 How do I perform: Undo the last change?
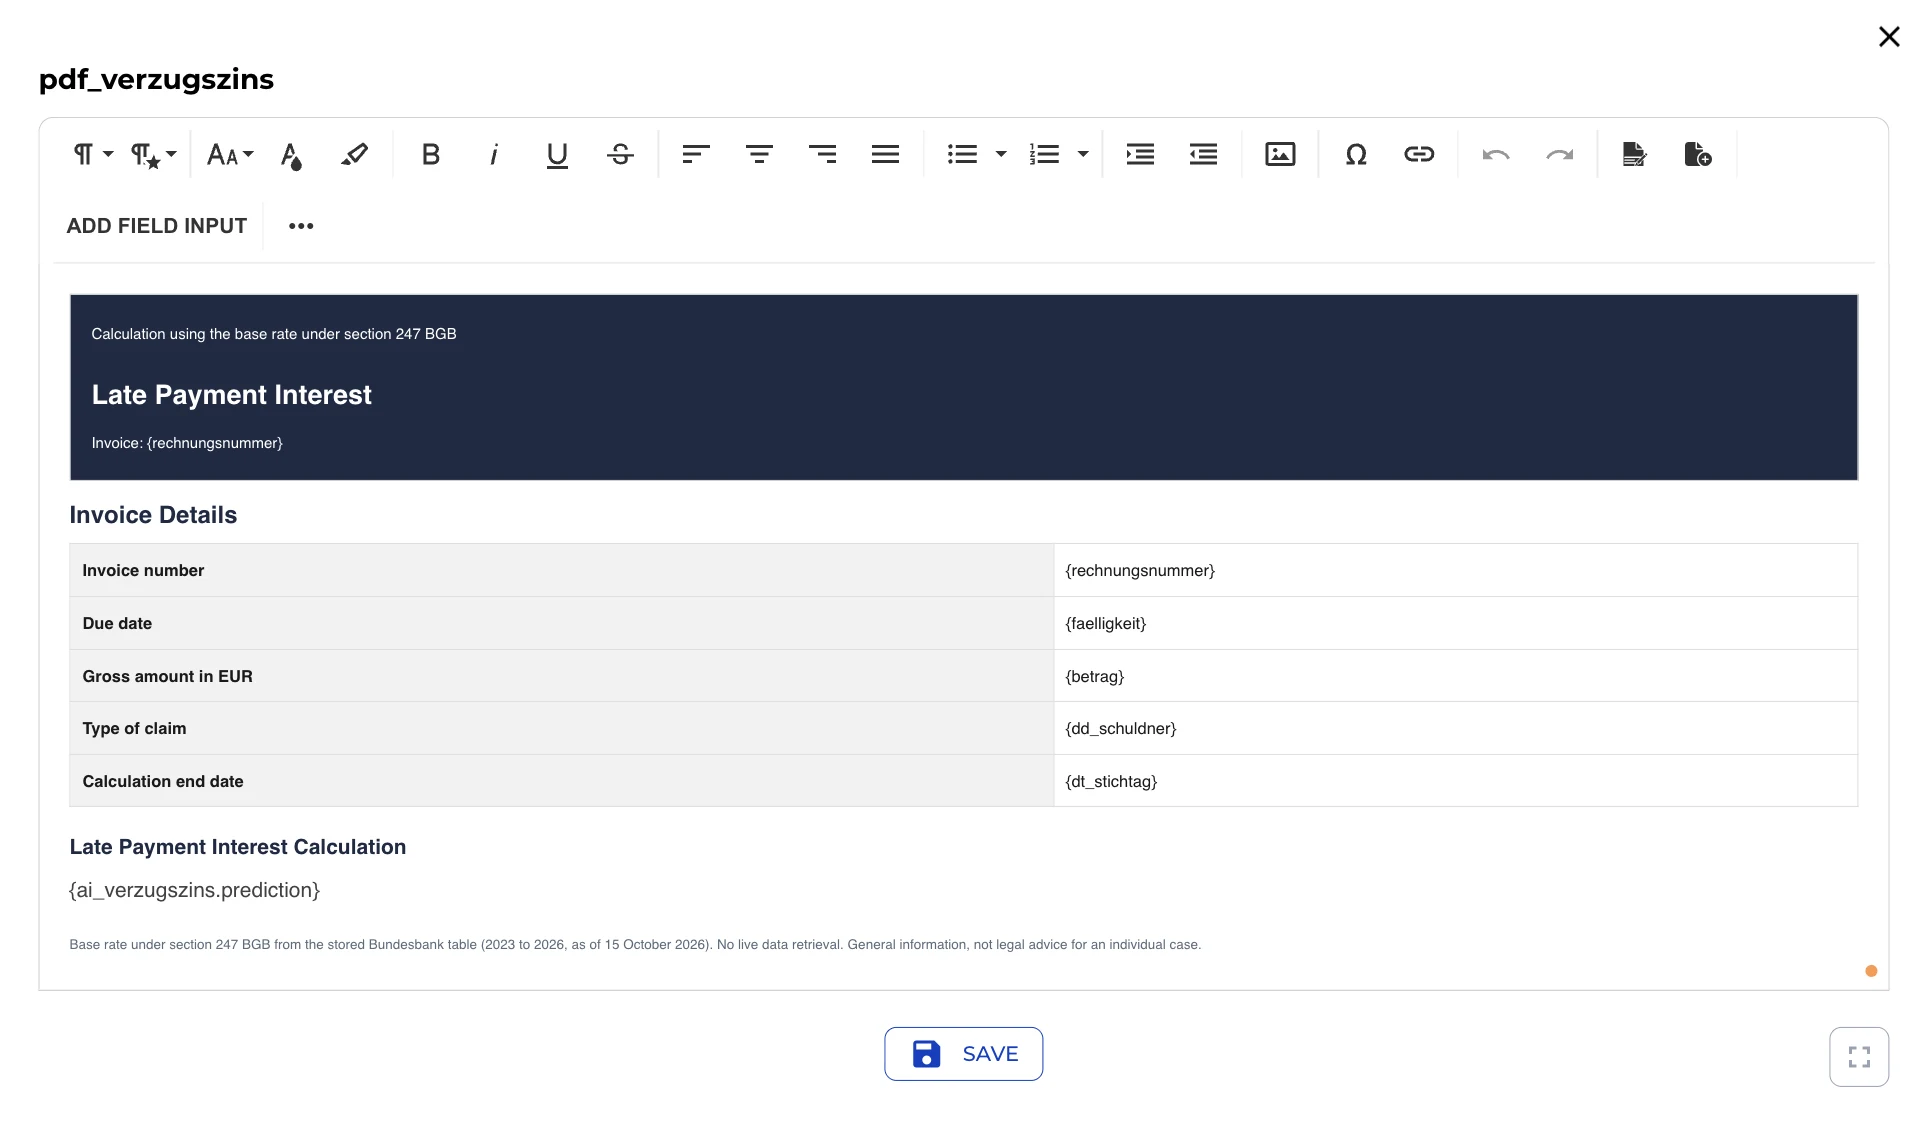1496,154
